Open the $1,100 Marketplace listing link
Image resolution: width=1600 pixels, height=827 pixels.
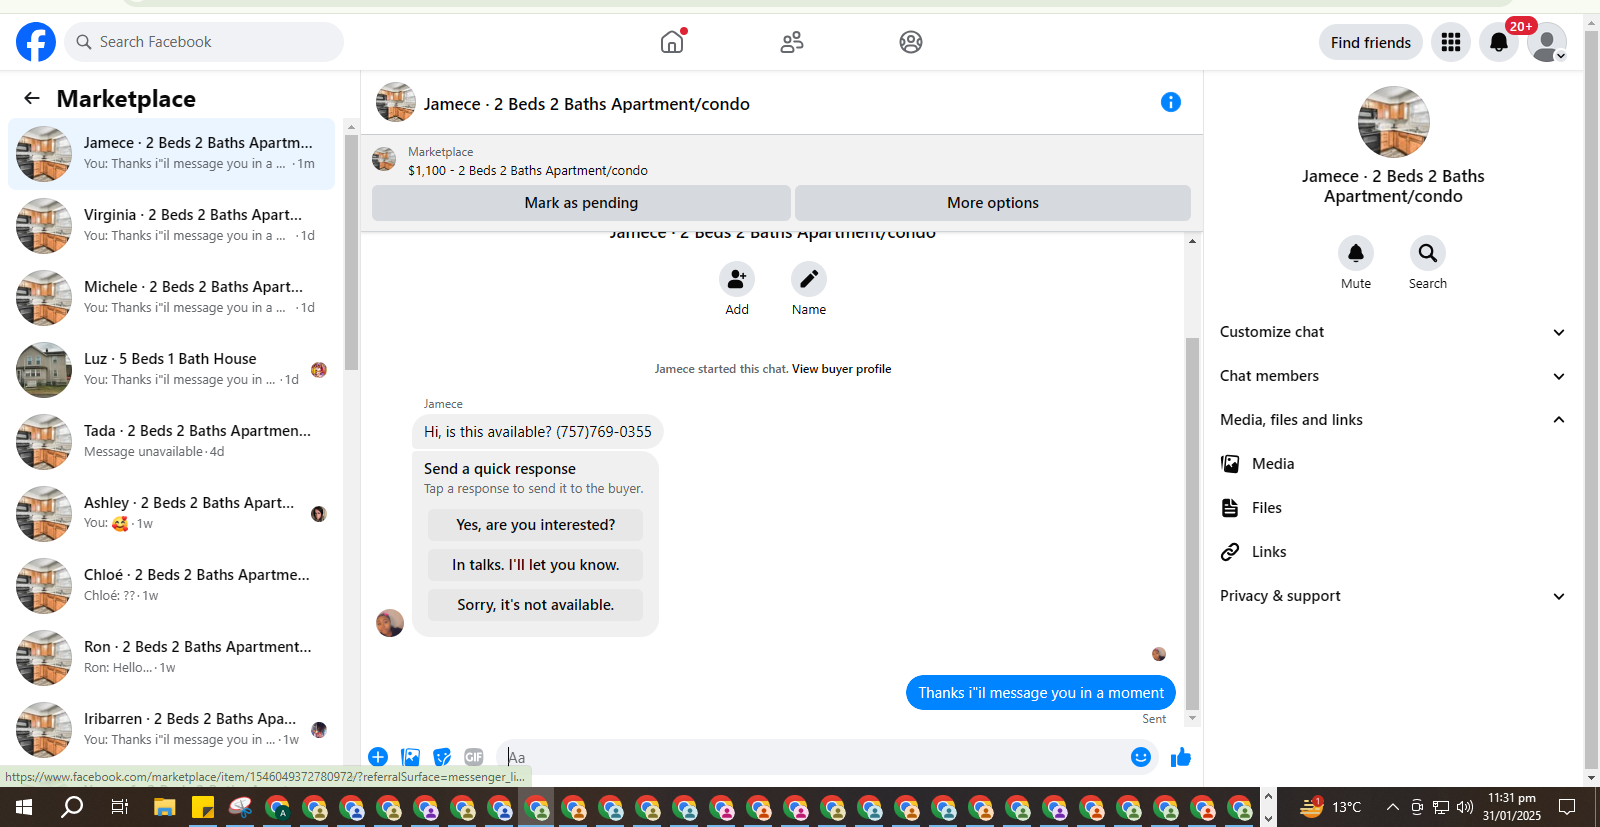point(528,171)
